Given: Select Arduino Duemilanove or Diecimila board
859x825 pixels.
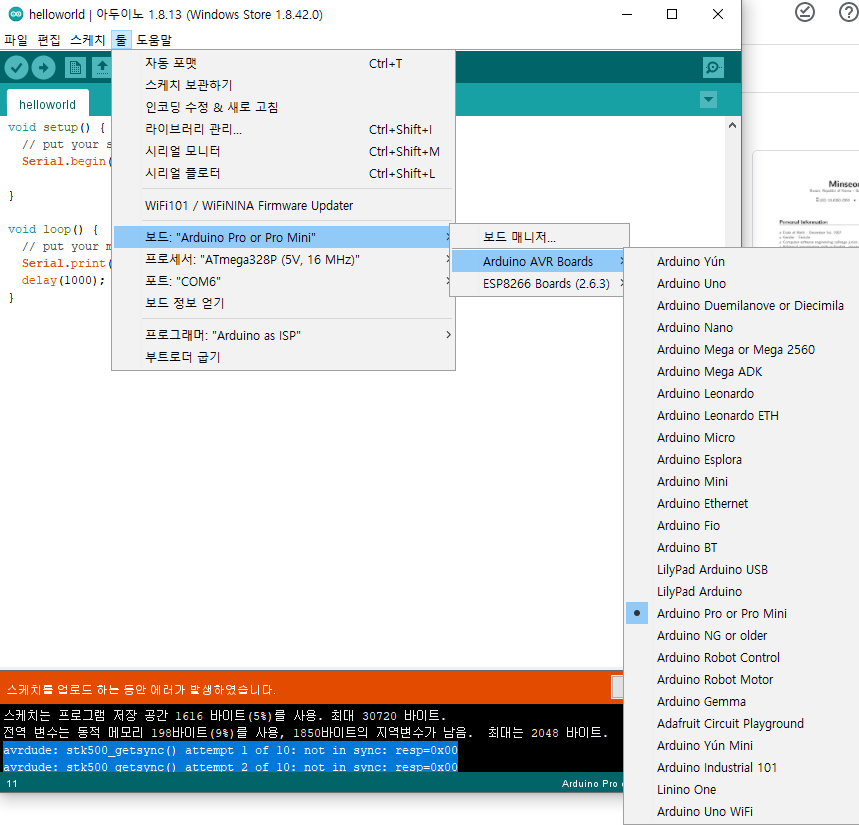Looking at the screenshot, I should click(x=742, y=305).
